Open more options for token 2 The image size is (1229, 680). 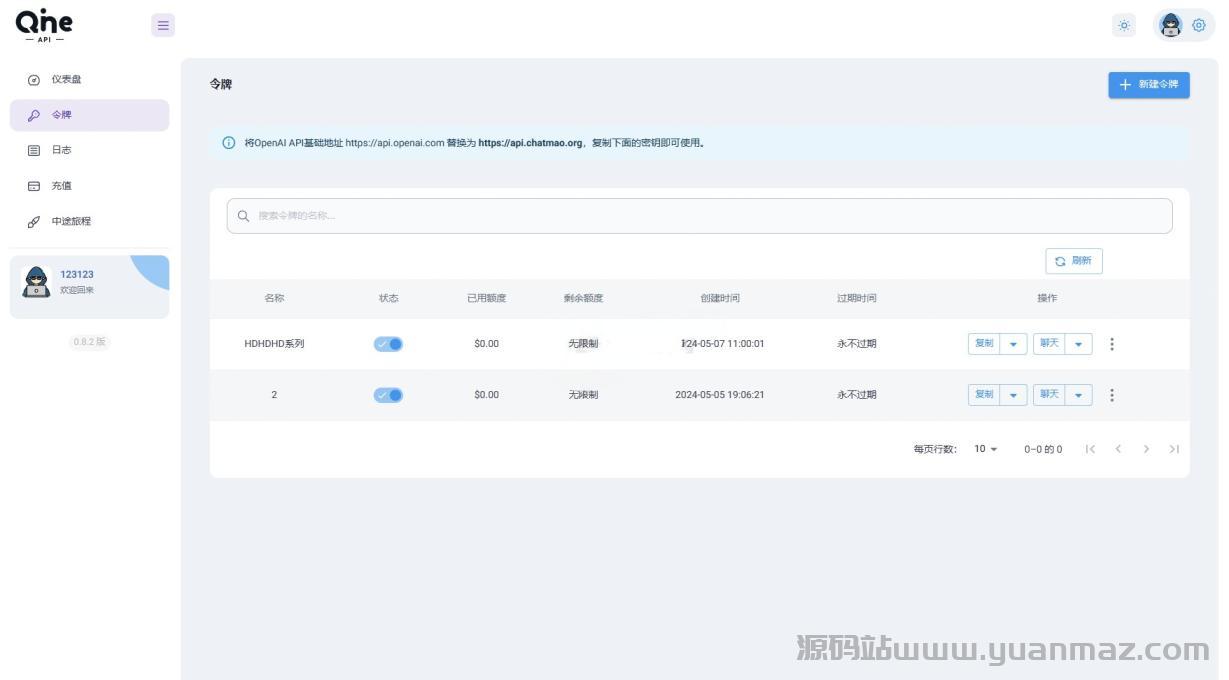pos(1112,395)
